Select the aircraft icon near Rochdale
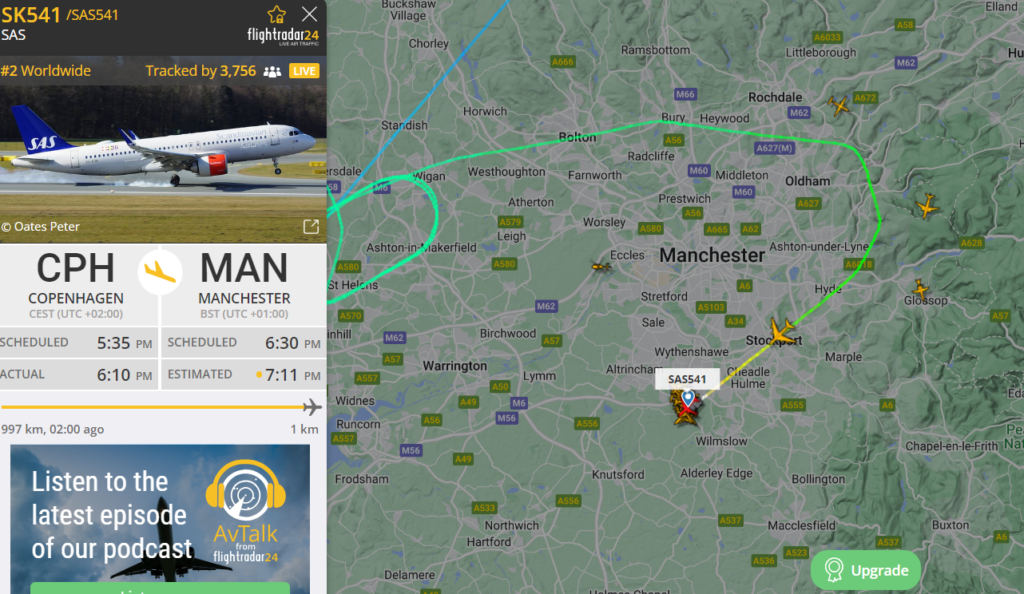The image size is (1024, 594). point(839,104)
